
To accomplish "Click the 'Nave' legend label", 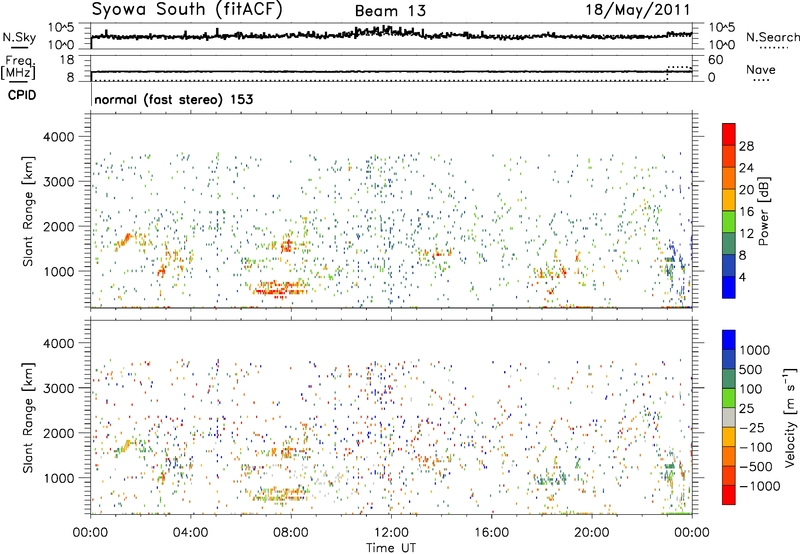I will tap(761, 69).
